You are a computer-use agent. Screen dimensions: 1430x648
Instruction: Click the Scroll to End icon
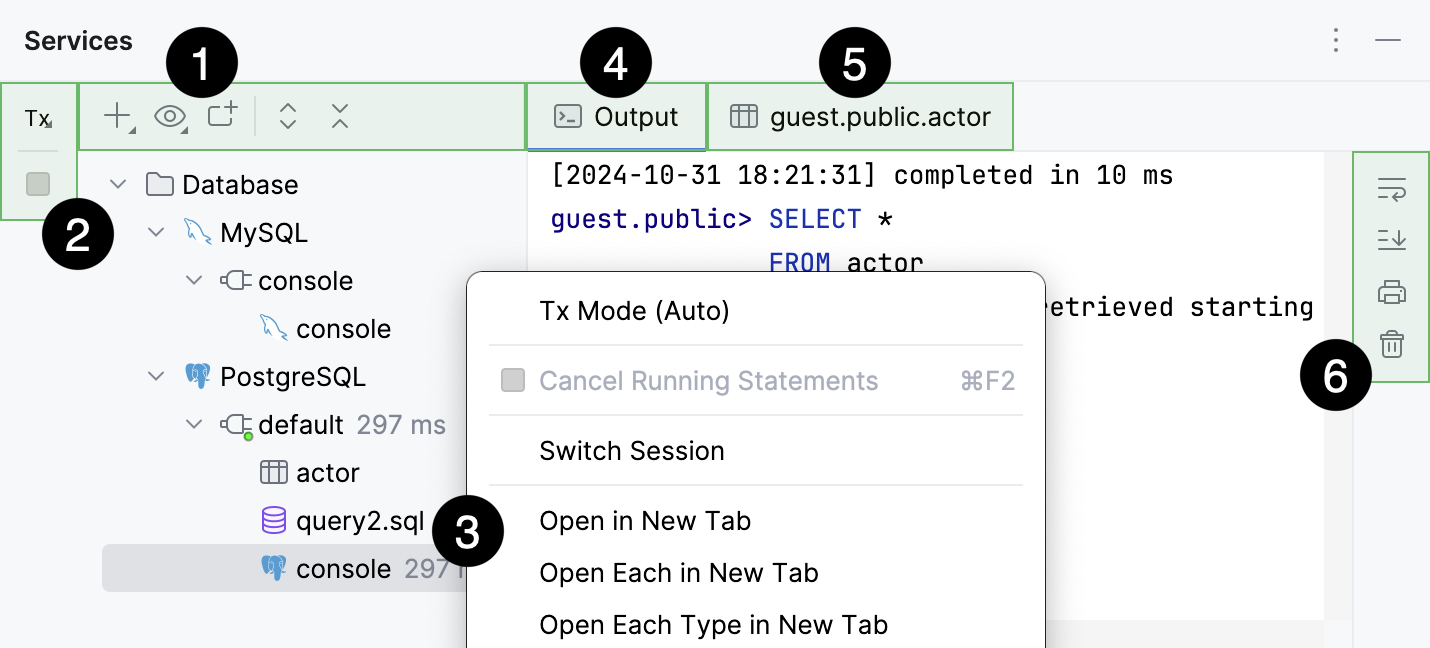pyautogui.click(x=1391, y=240)
